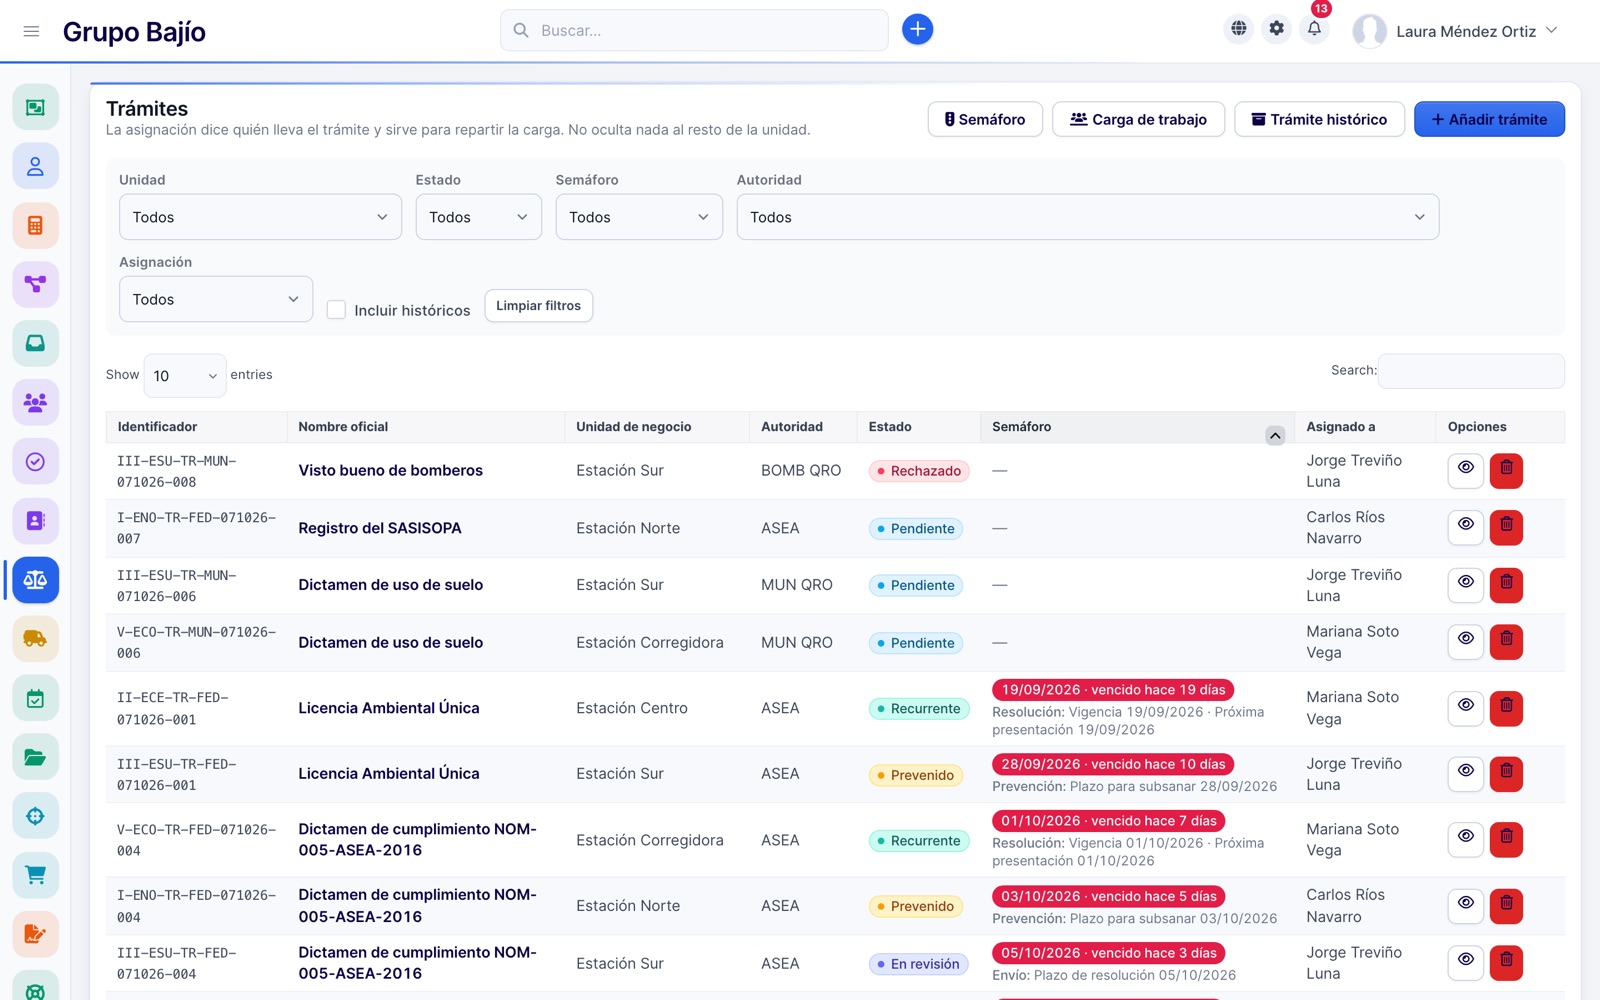Open the checkmark circle sidebar icon

pyautogui.click(x=35, y=461)
